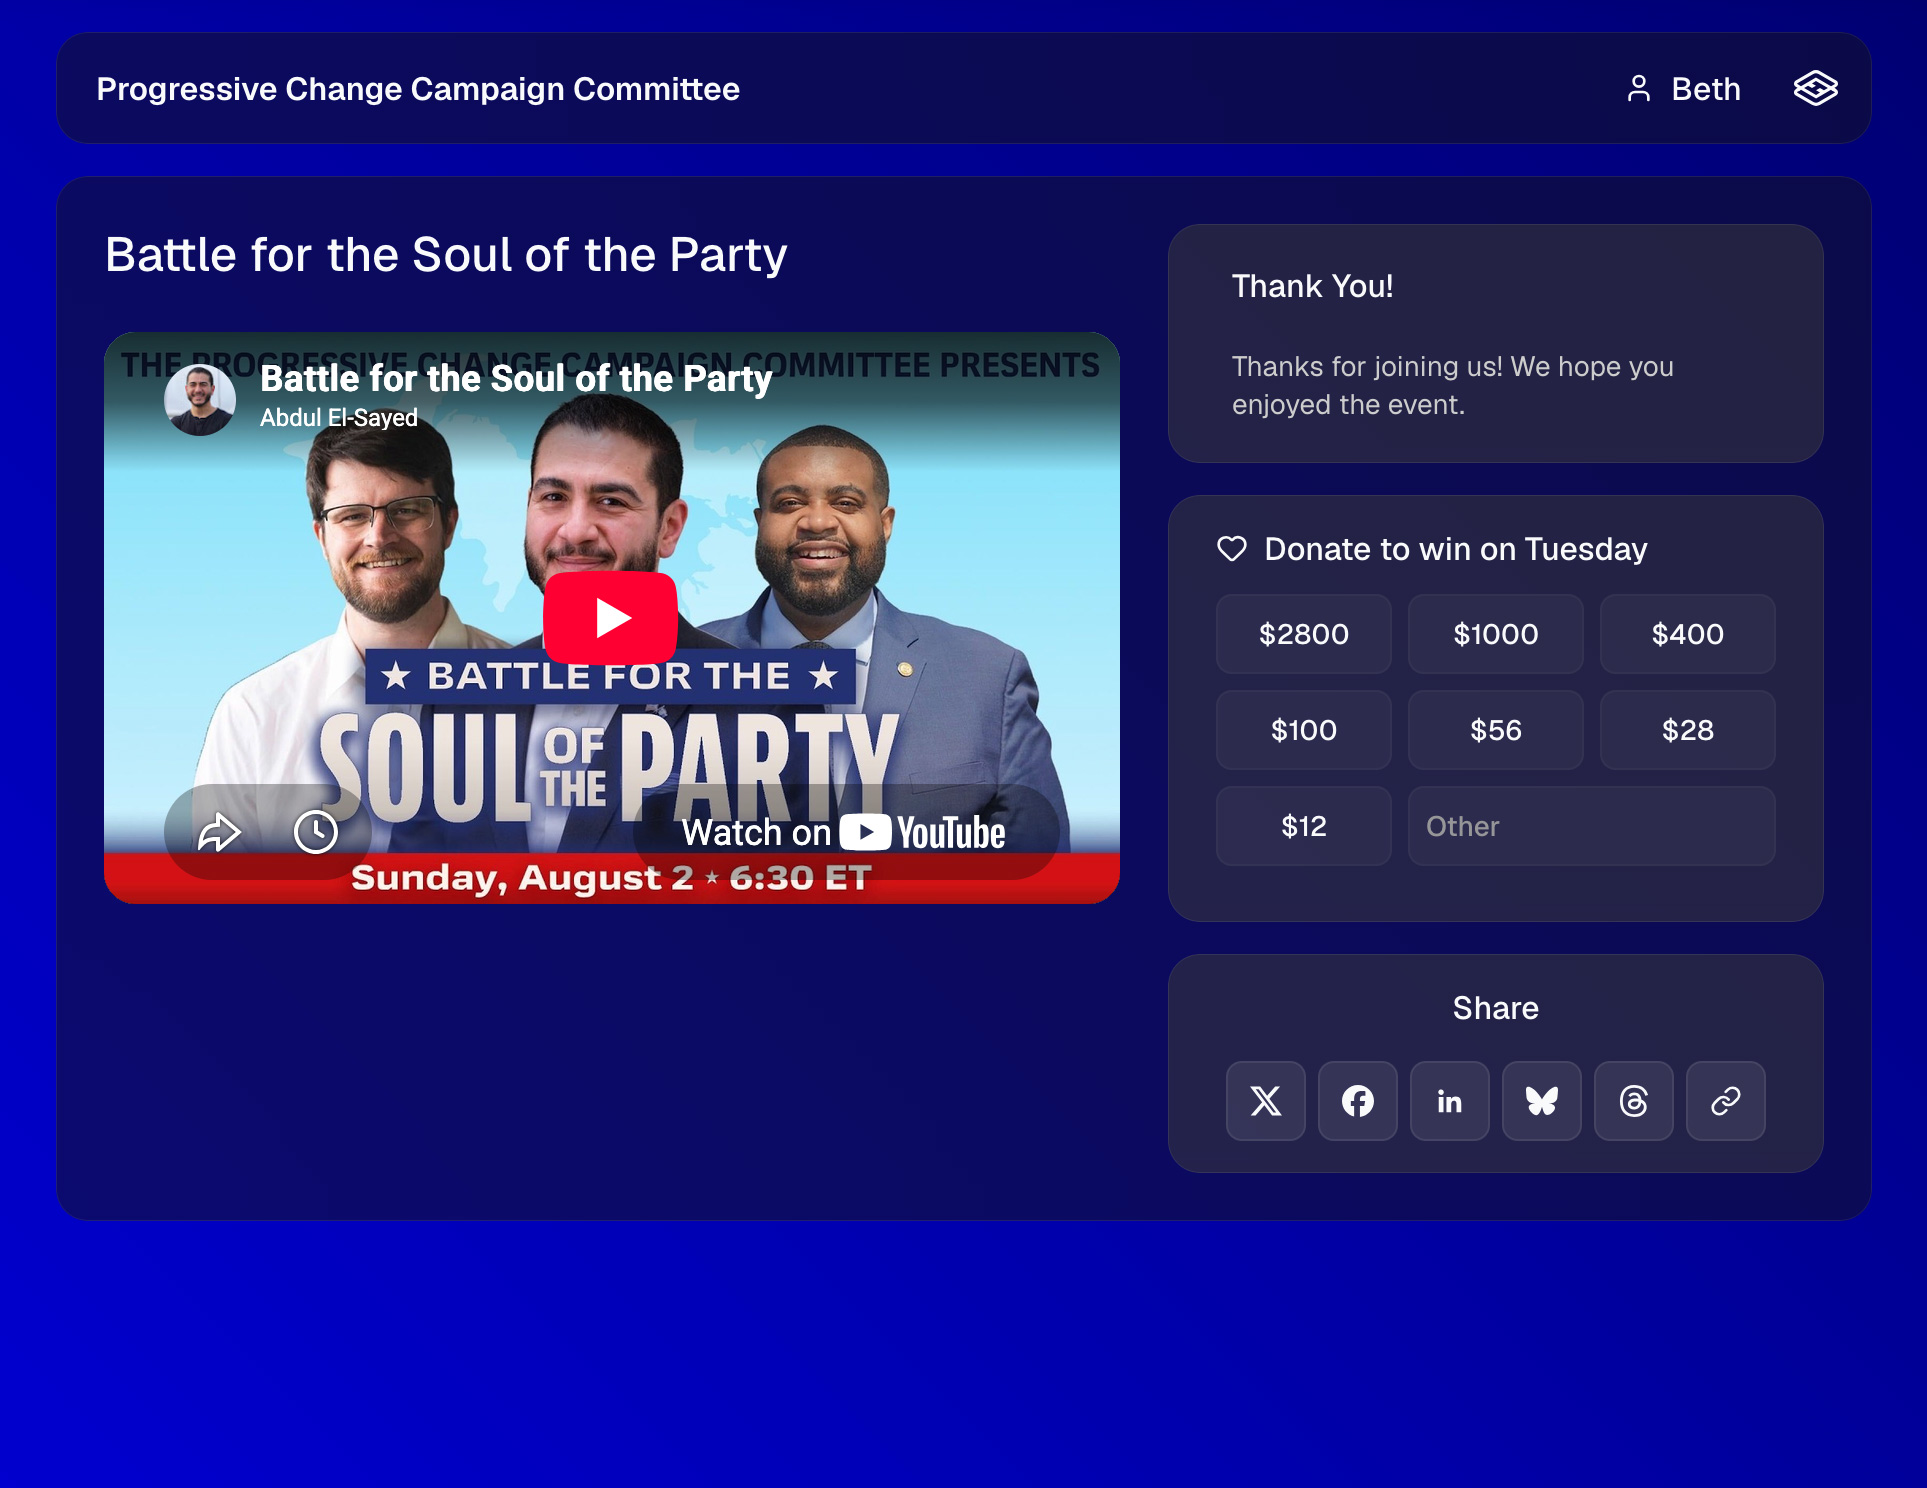Select the $12 donation amount
This screenshot has width=1927, height=1488.
point(1303,826)
